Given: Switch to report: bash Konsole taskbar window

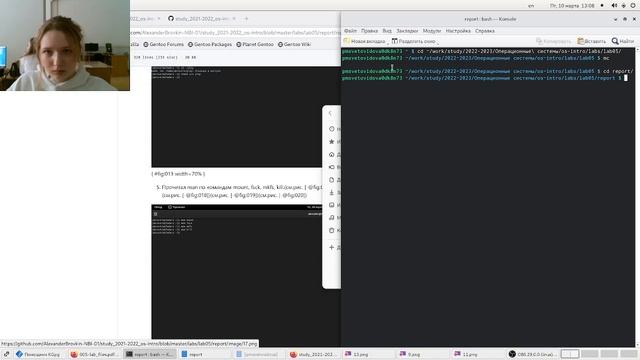Looking at the screenshot, I should pyautogui.click(x=149, y=354).
